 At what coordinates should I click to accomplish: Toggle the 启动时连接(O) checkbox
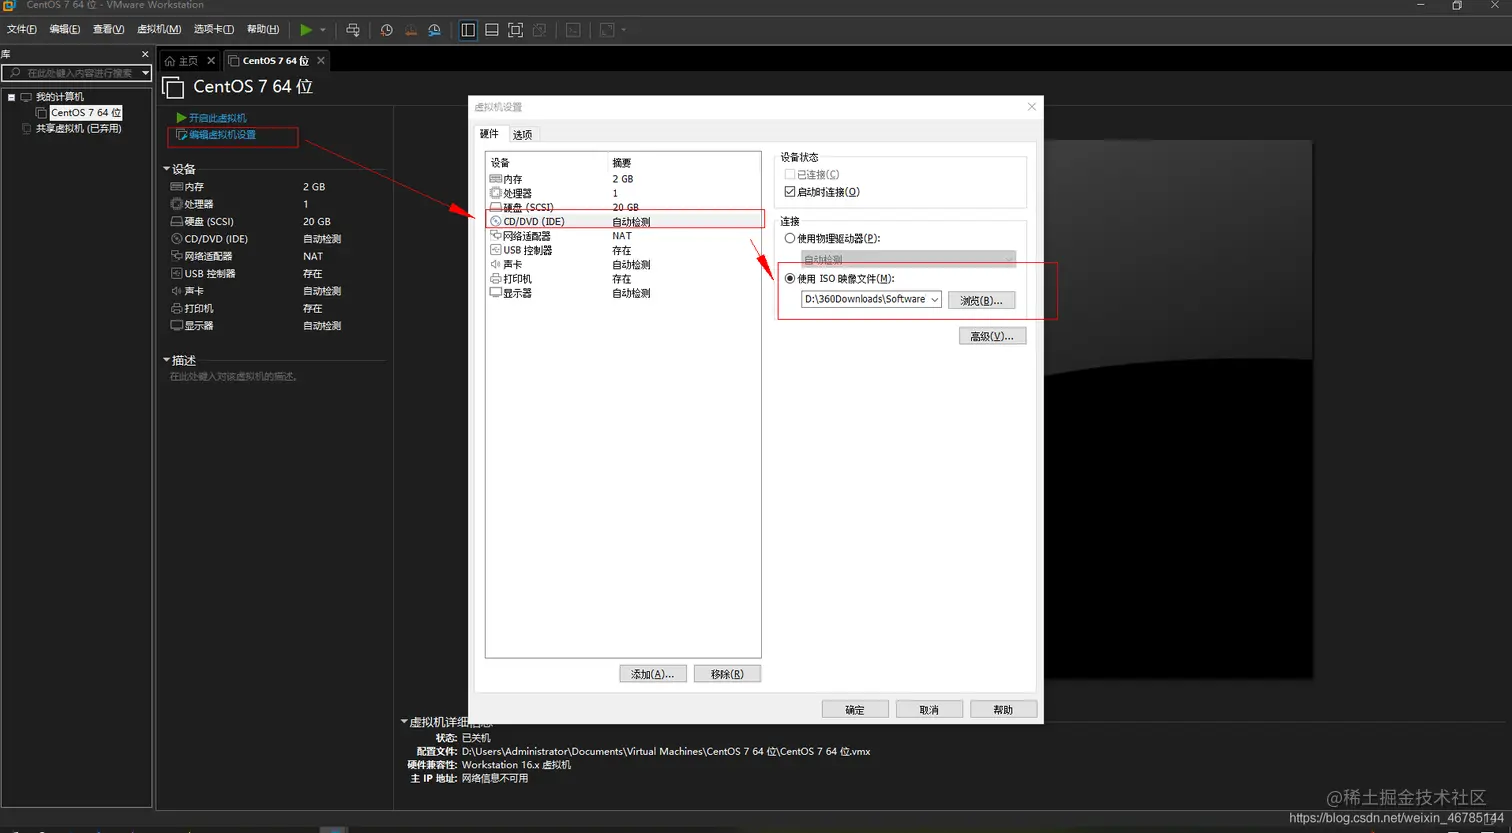pyautogui.click(x=790, y=192)
